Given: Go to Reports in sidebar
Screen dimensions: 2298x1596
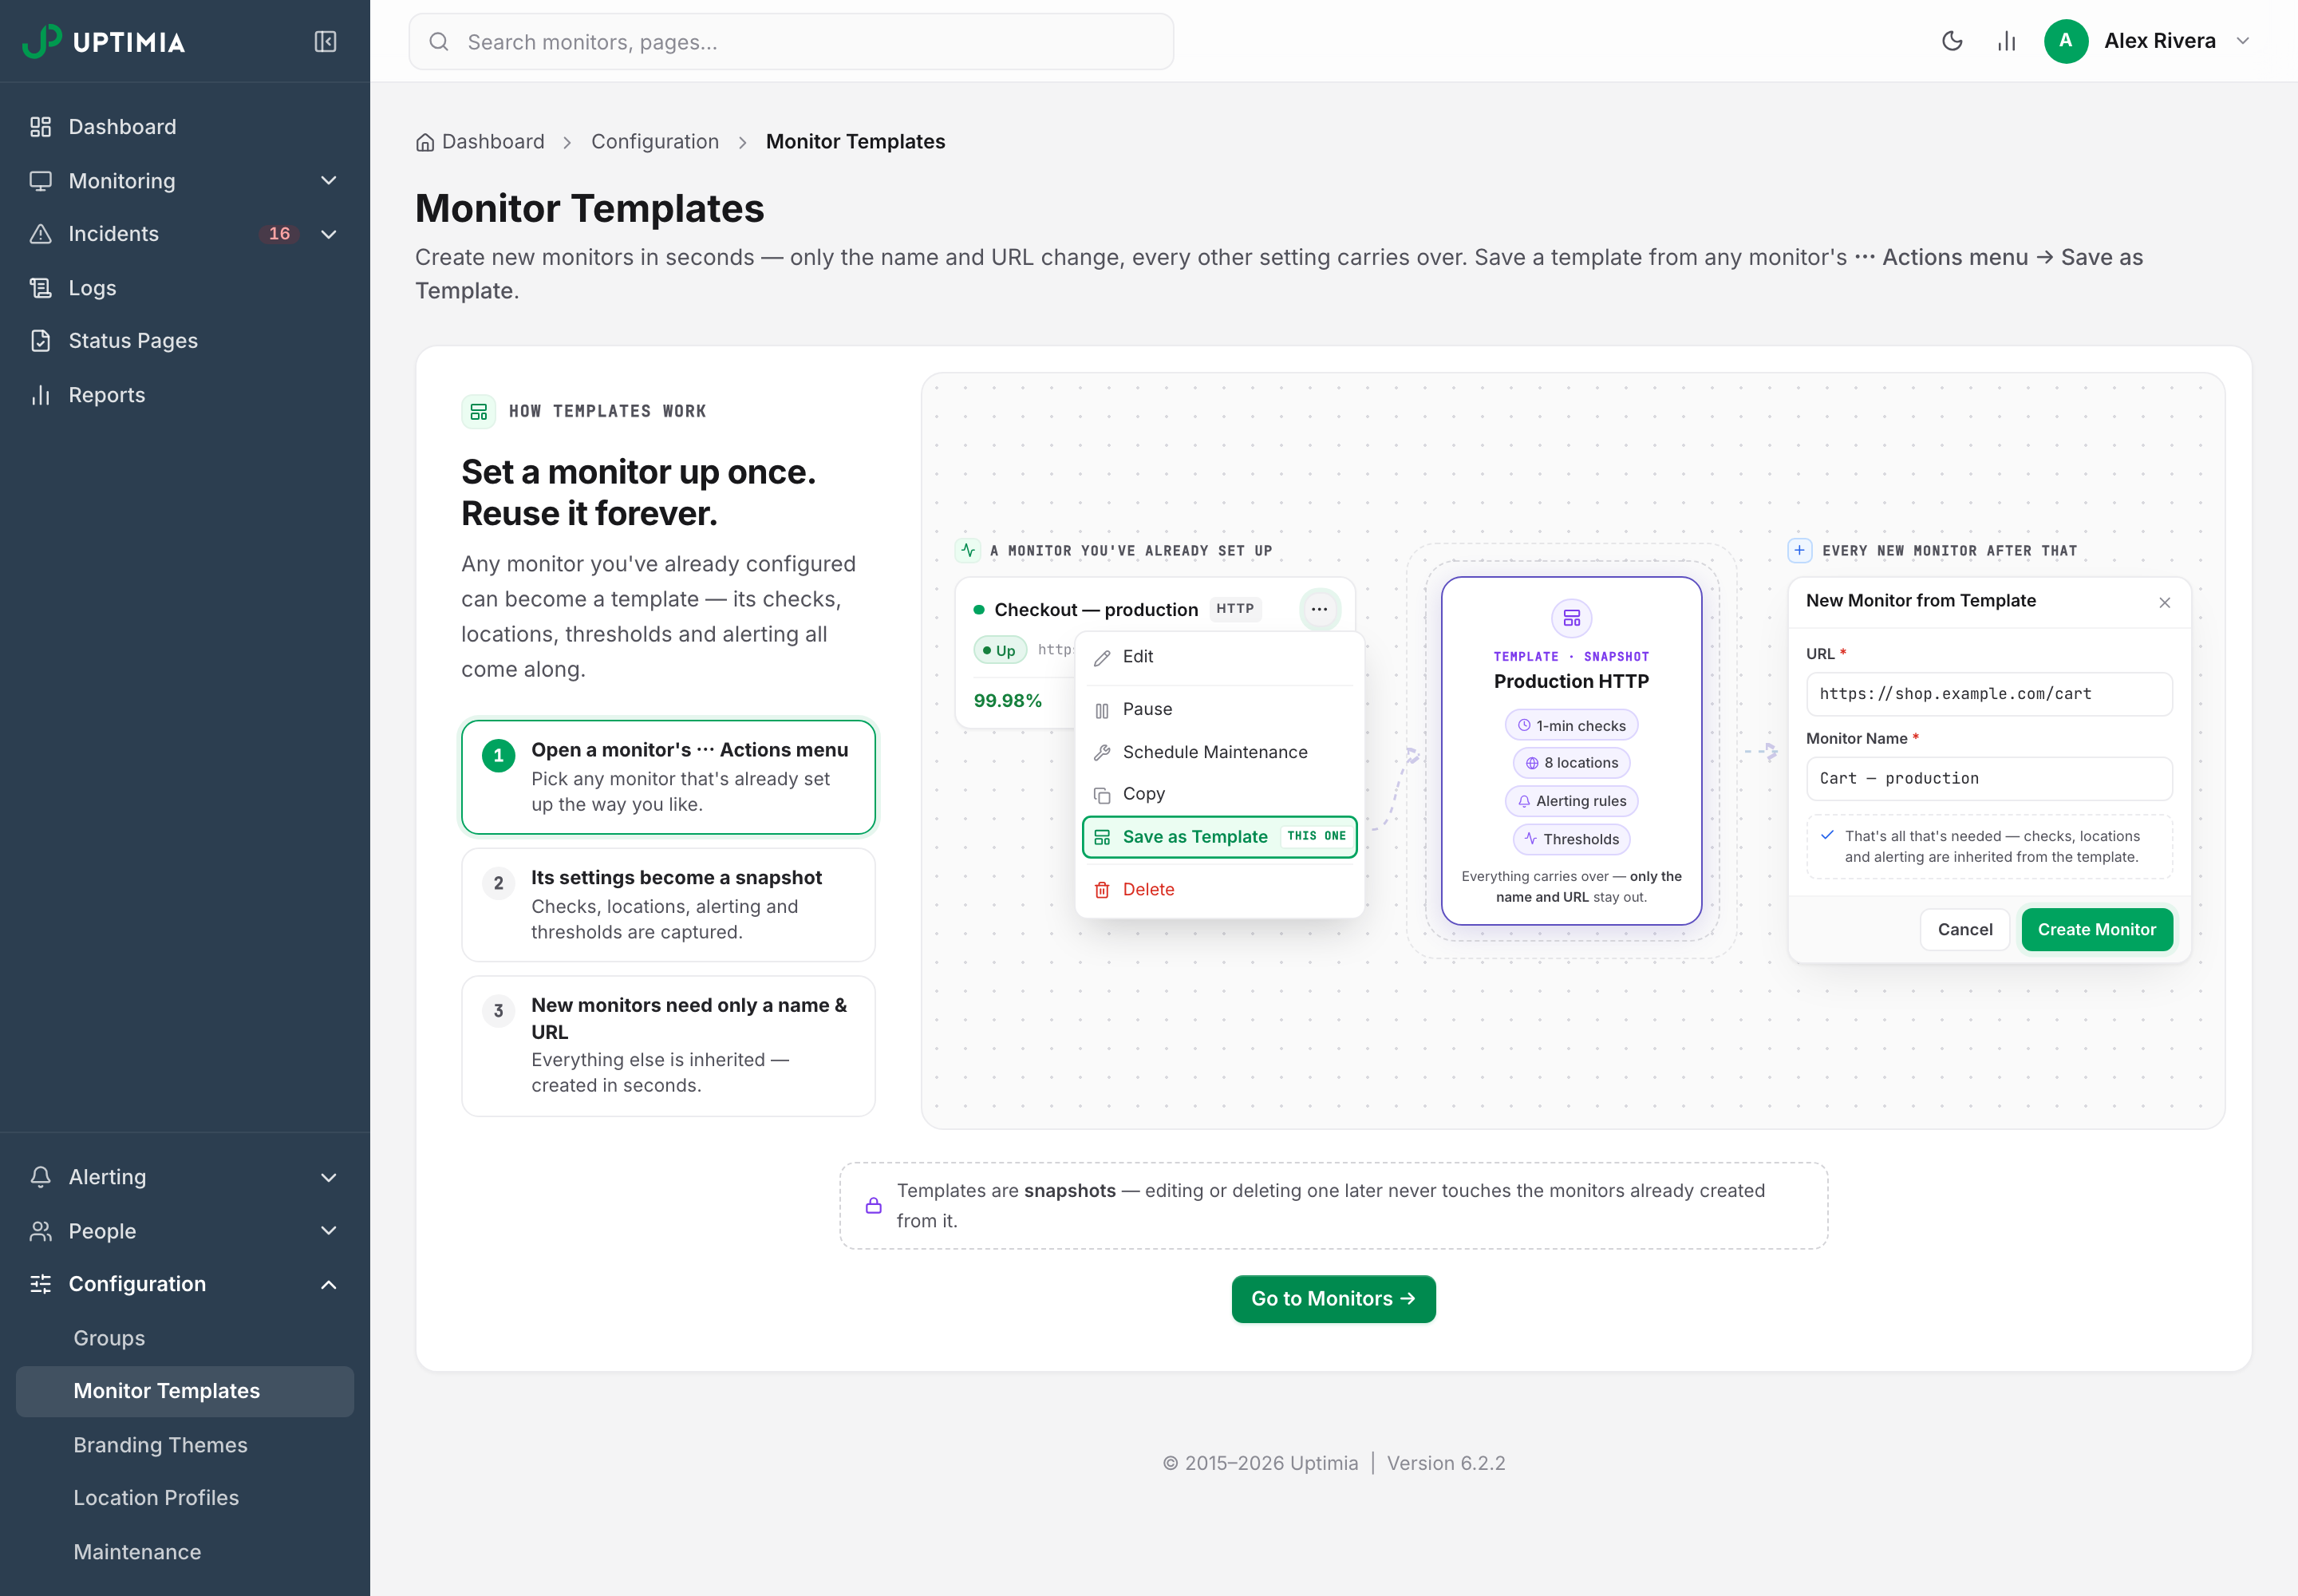Looking at the screenshot, I should [x=185, y=395].
